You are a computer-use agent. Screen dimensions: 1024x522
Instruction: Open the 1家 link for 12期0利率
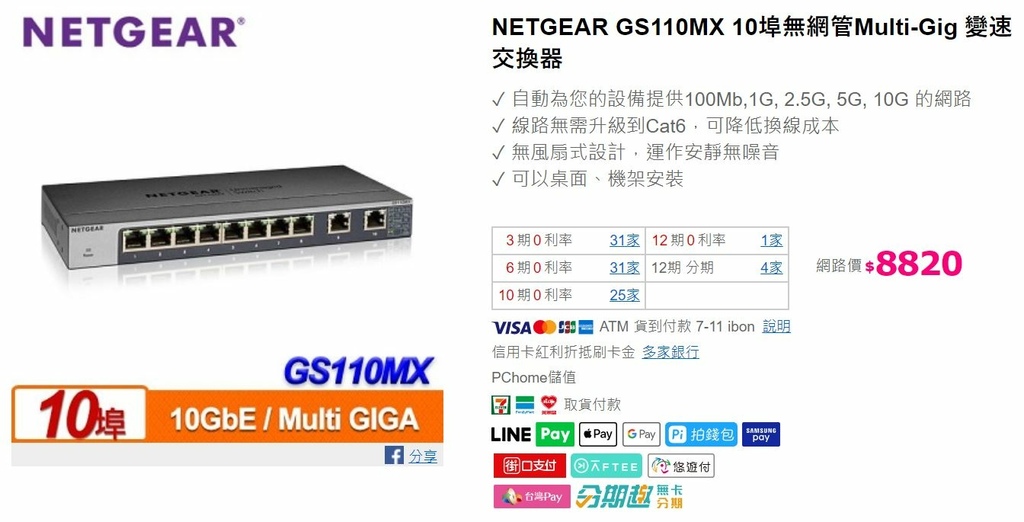click(771, 240)
